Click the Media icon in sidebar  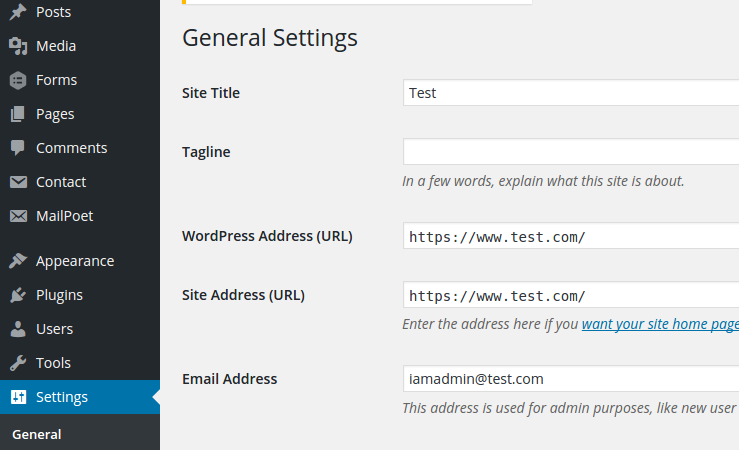(x=18, y=46)
